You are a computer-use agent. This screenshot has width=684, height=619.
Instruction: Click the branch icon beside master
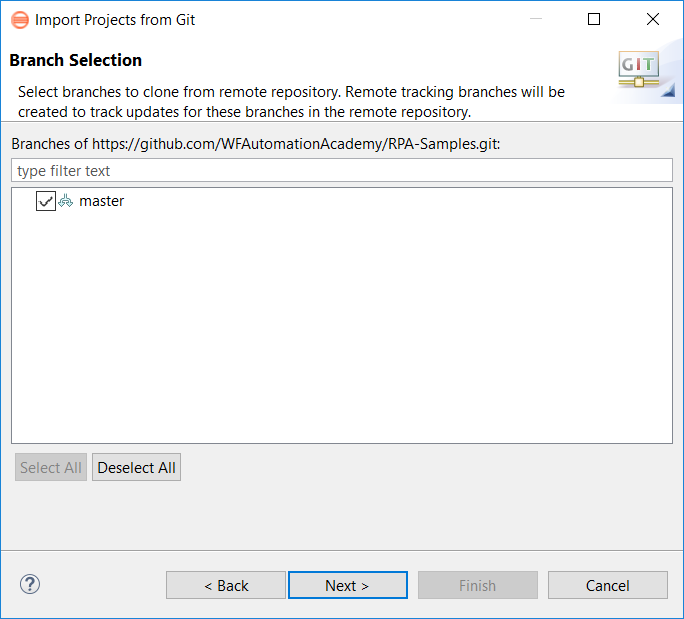tap(65, 201)
